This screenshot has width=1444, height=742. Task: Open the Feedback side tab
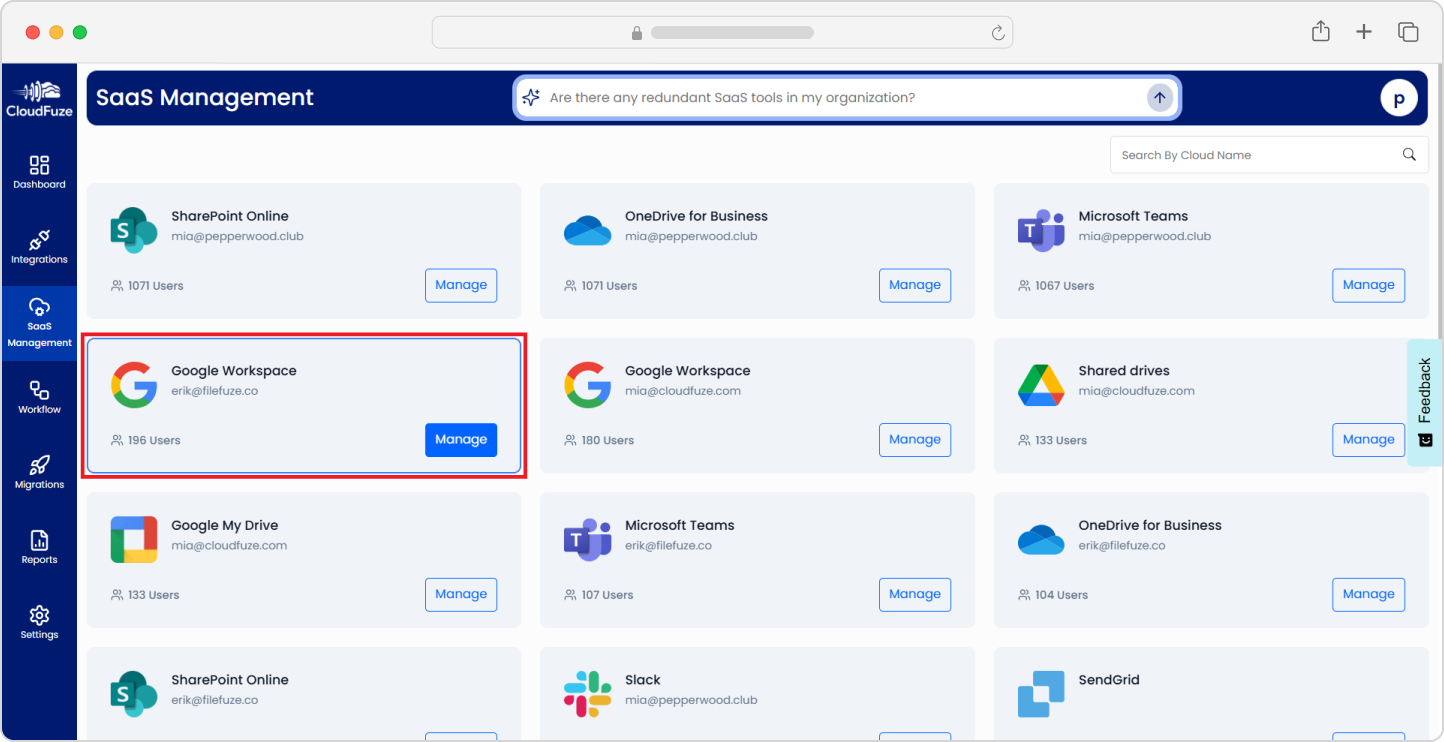coord(1425,402)
